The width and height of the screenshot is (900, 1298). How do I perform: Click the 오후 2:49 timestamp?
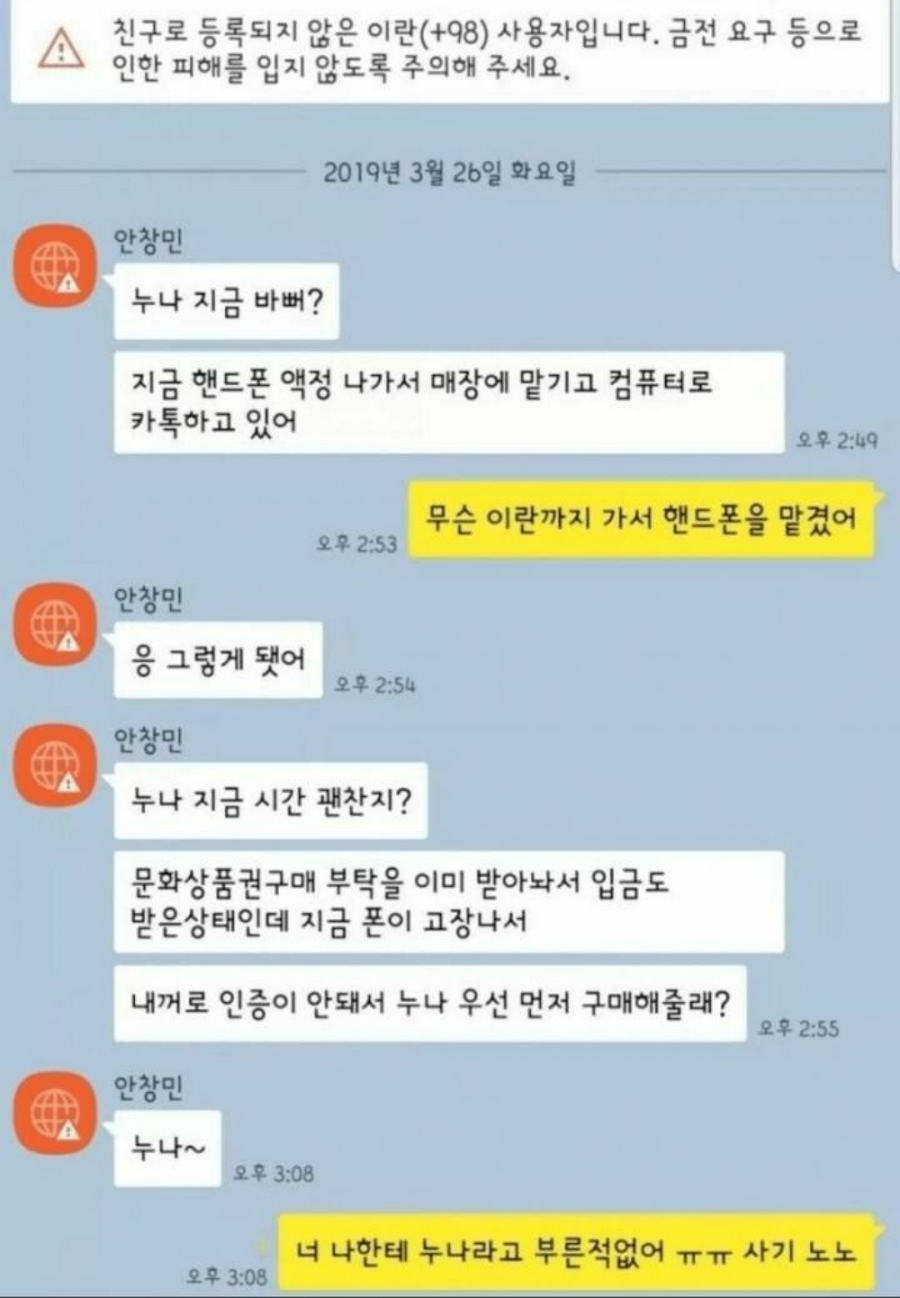pos(837,440)
